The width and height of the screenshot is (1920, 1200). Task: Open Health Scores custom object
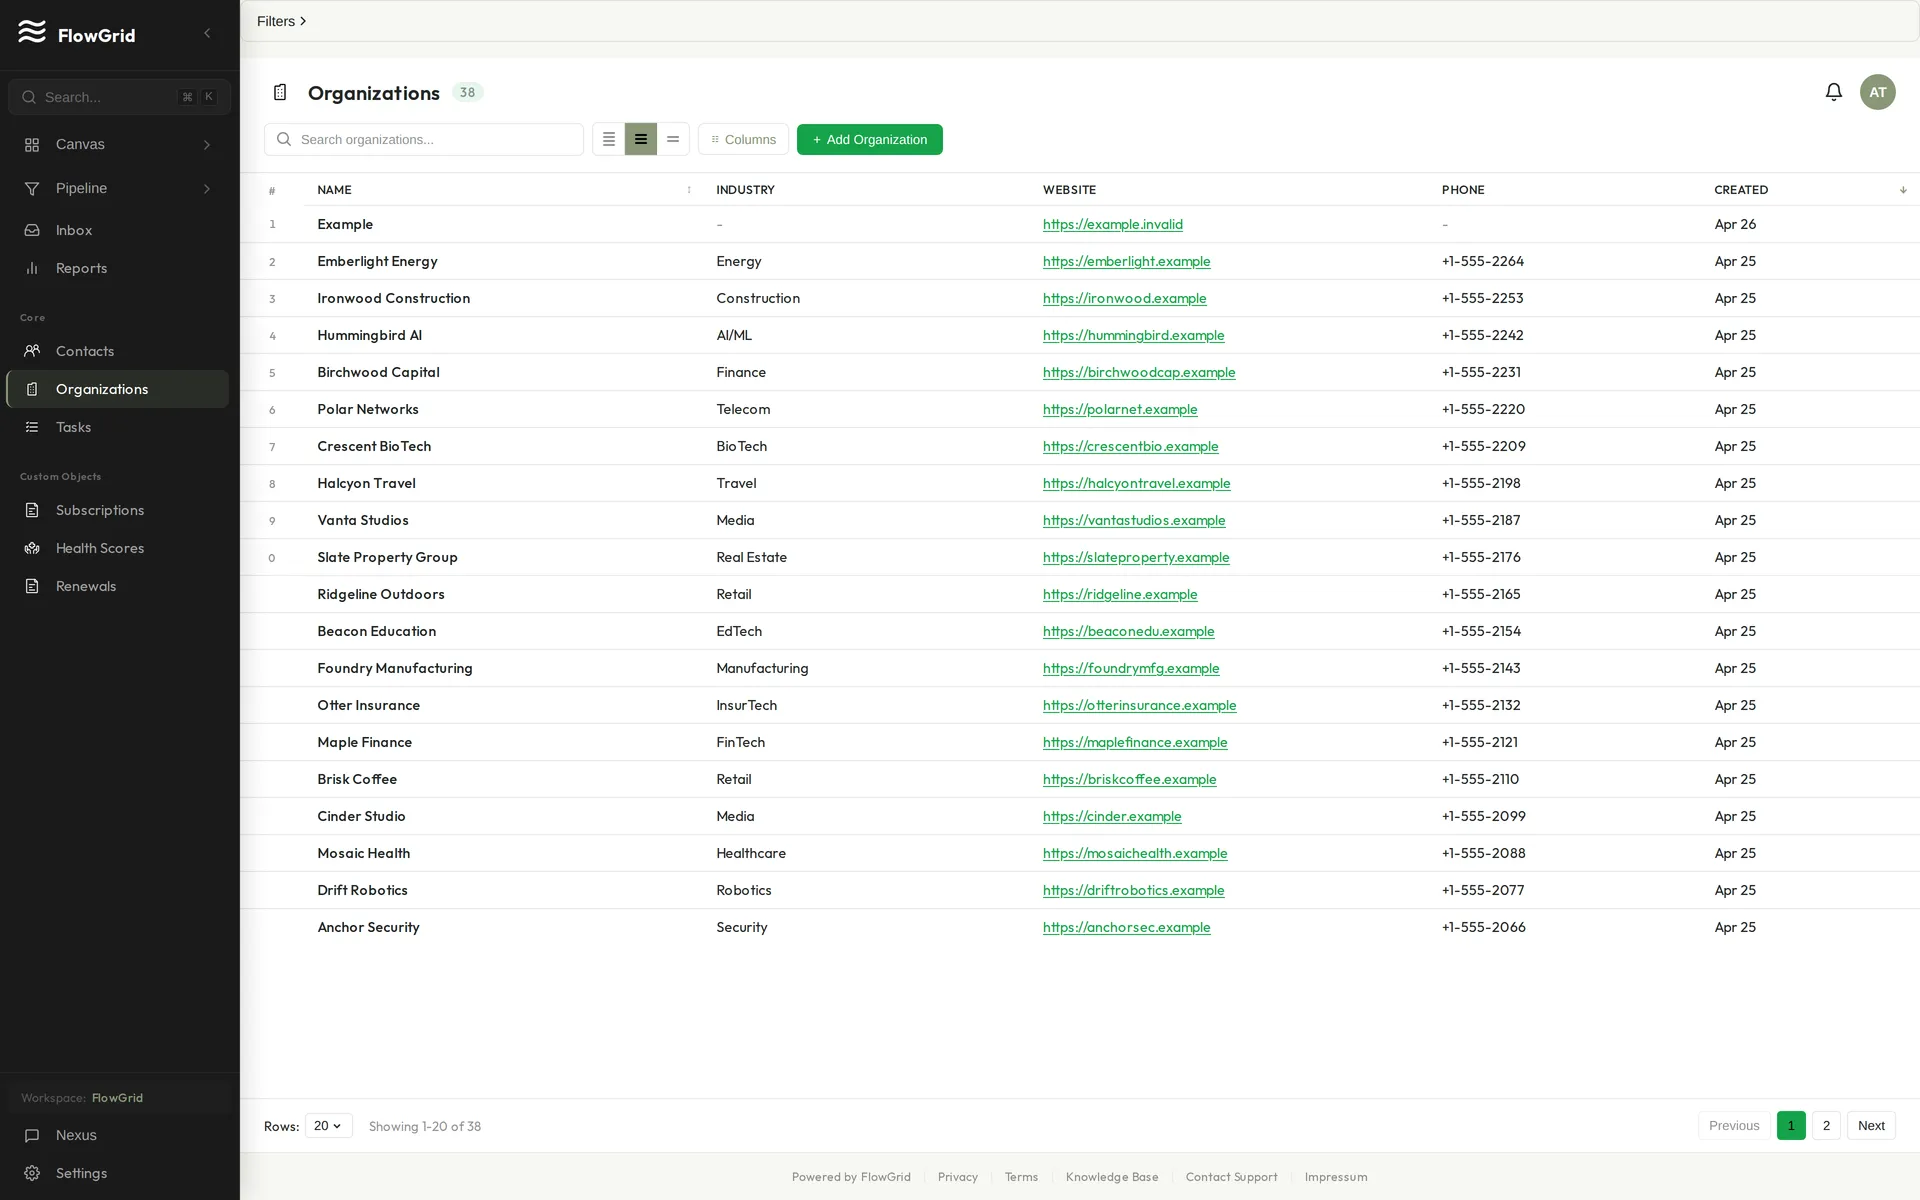(118, 548)
